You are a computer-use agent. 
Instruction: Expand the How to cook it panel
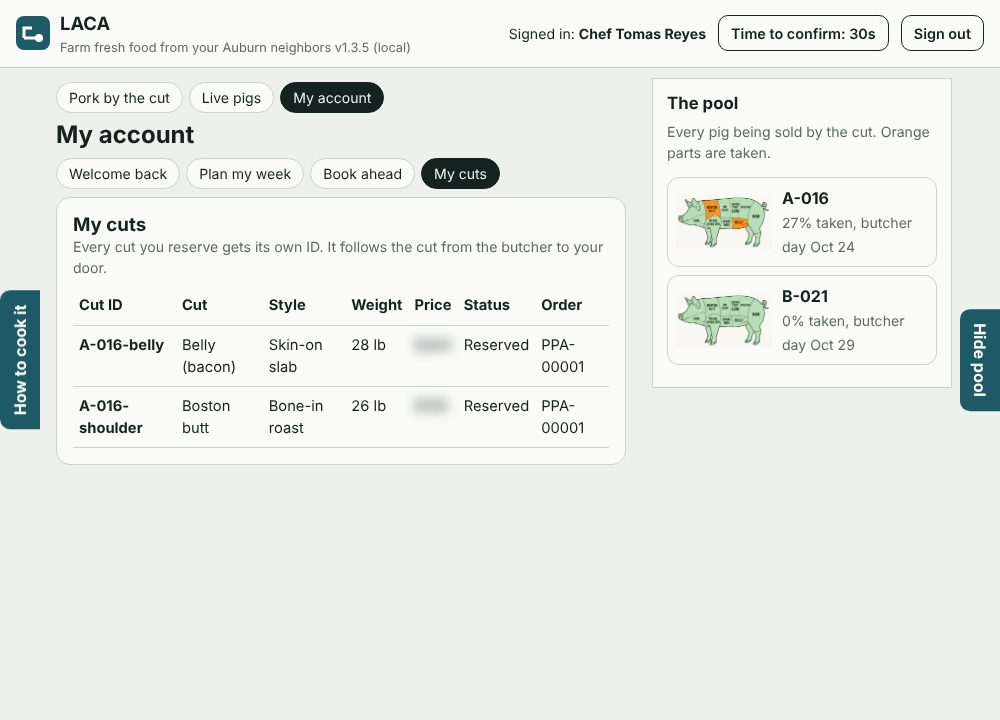(x=20, y=360)
